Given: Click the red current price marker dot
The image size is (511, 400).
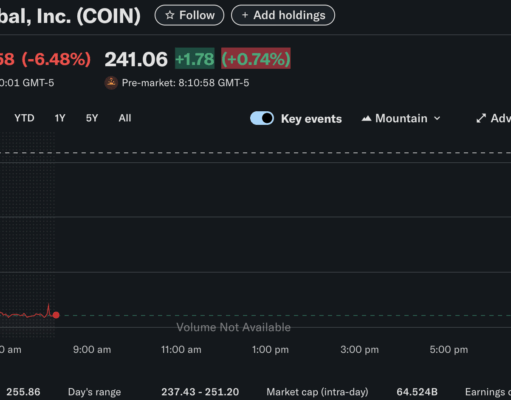Looking at the screenshot, I should tap(56, 315).
